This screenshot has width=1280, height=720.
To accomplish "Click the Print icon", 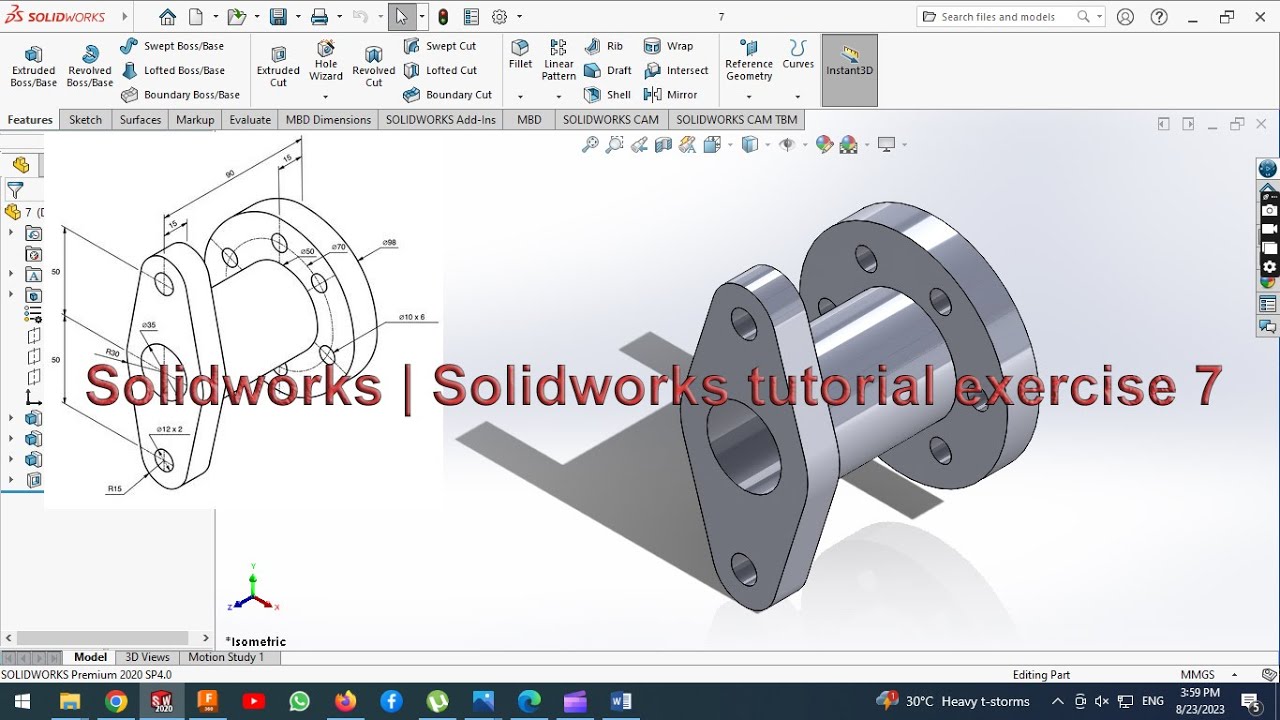I will pos(319,17).
